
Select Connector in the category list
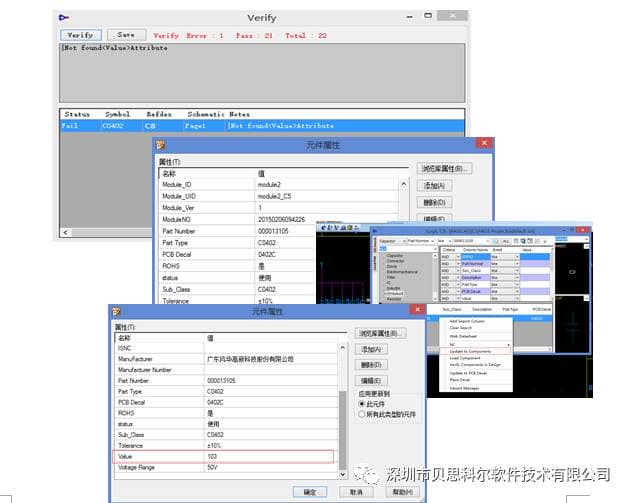[395, 261]
